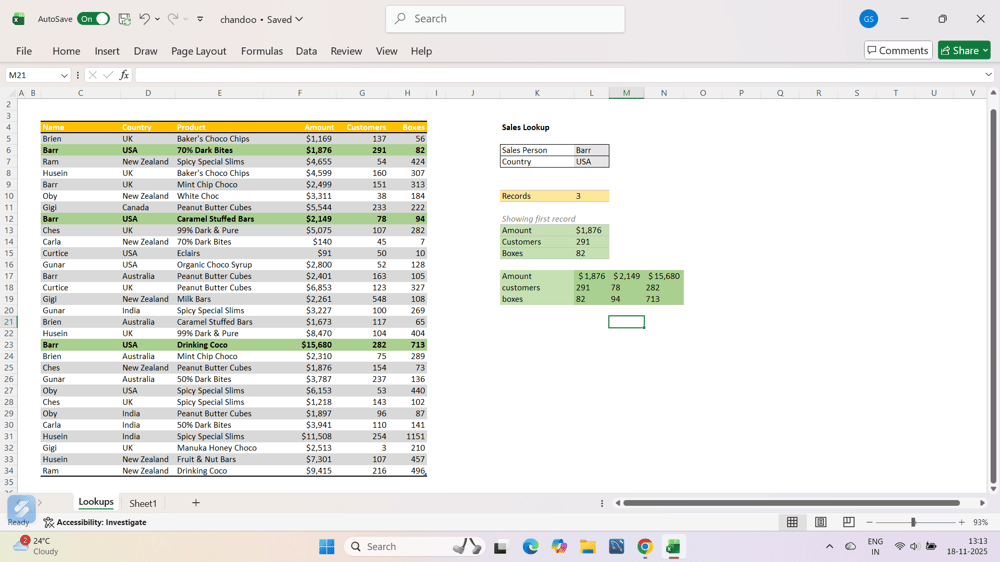Switch to the Home ribbon tab

click(x=66, y=51)
